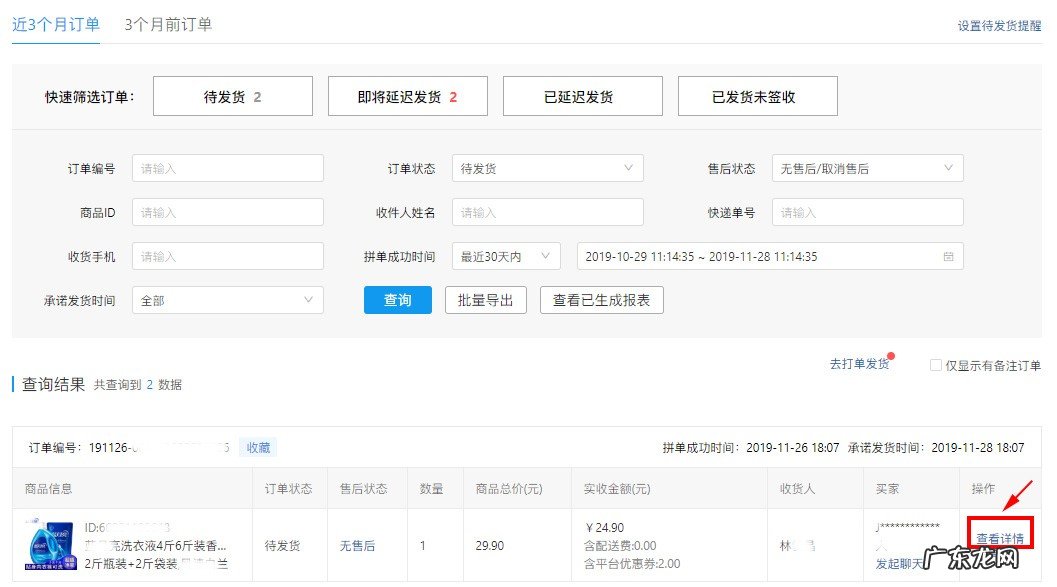Expand the 承诺发货时间 dropdown showing 全部

coord(227,299)
